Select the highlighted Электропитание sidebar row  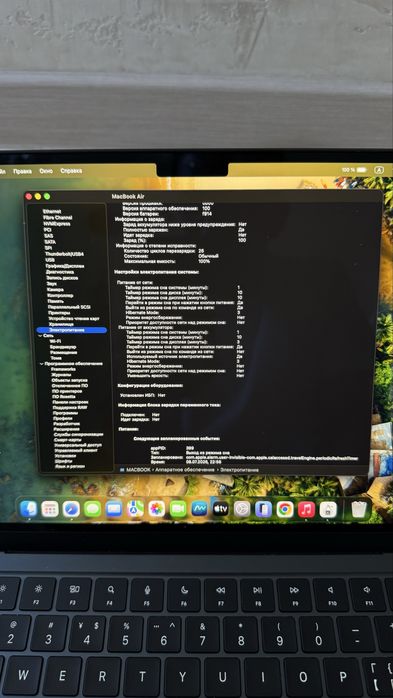coord(71,330)
